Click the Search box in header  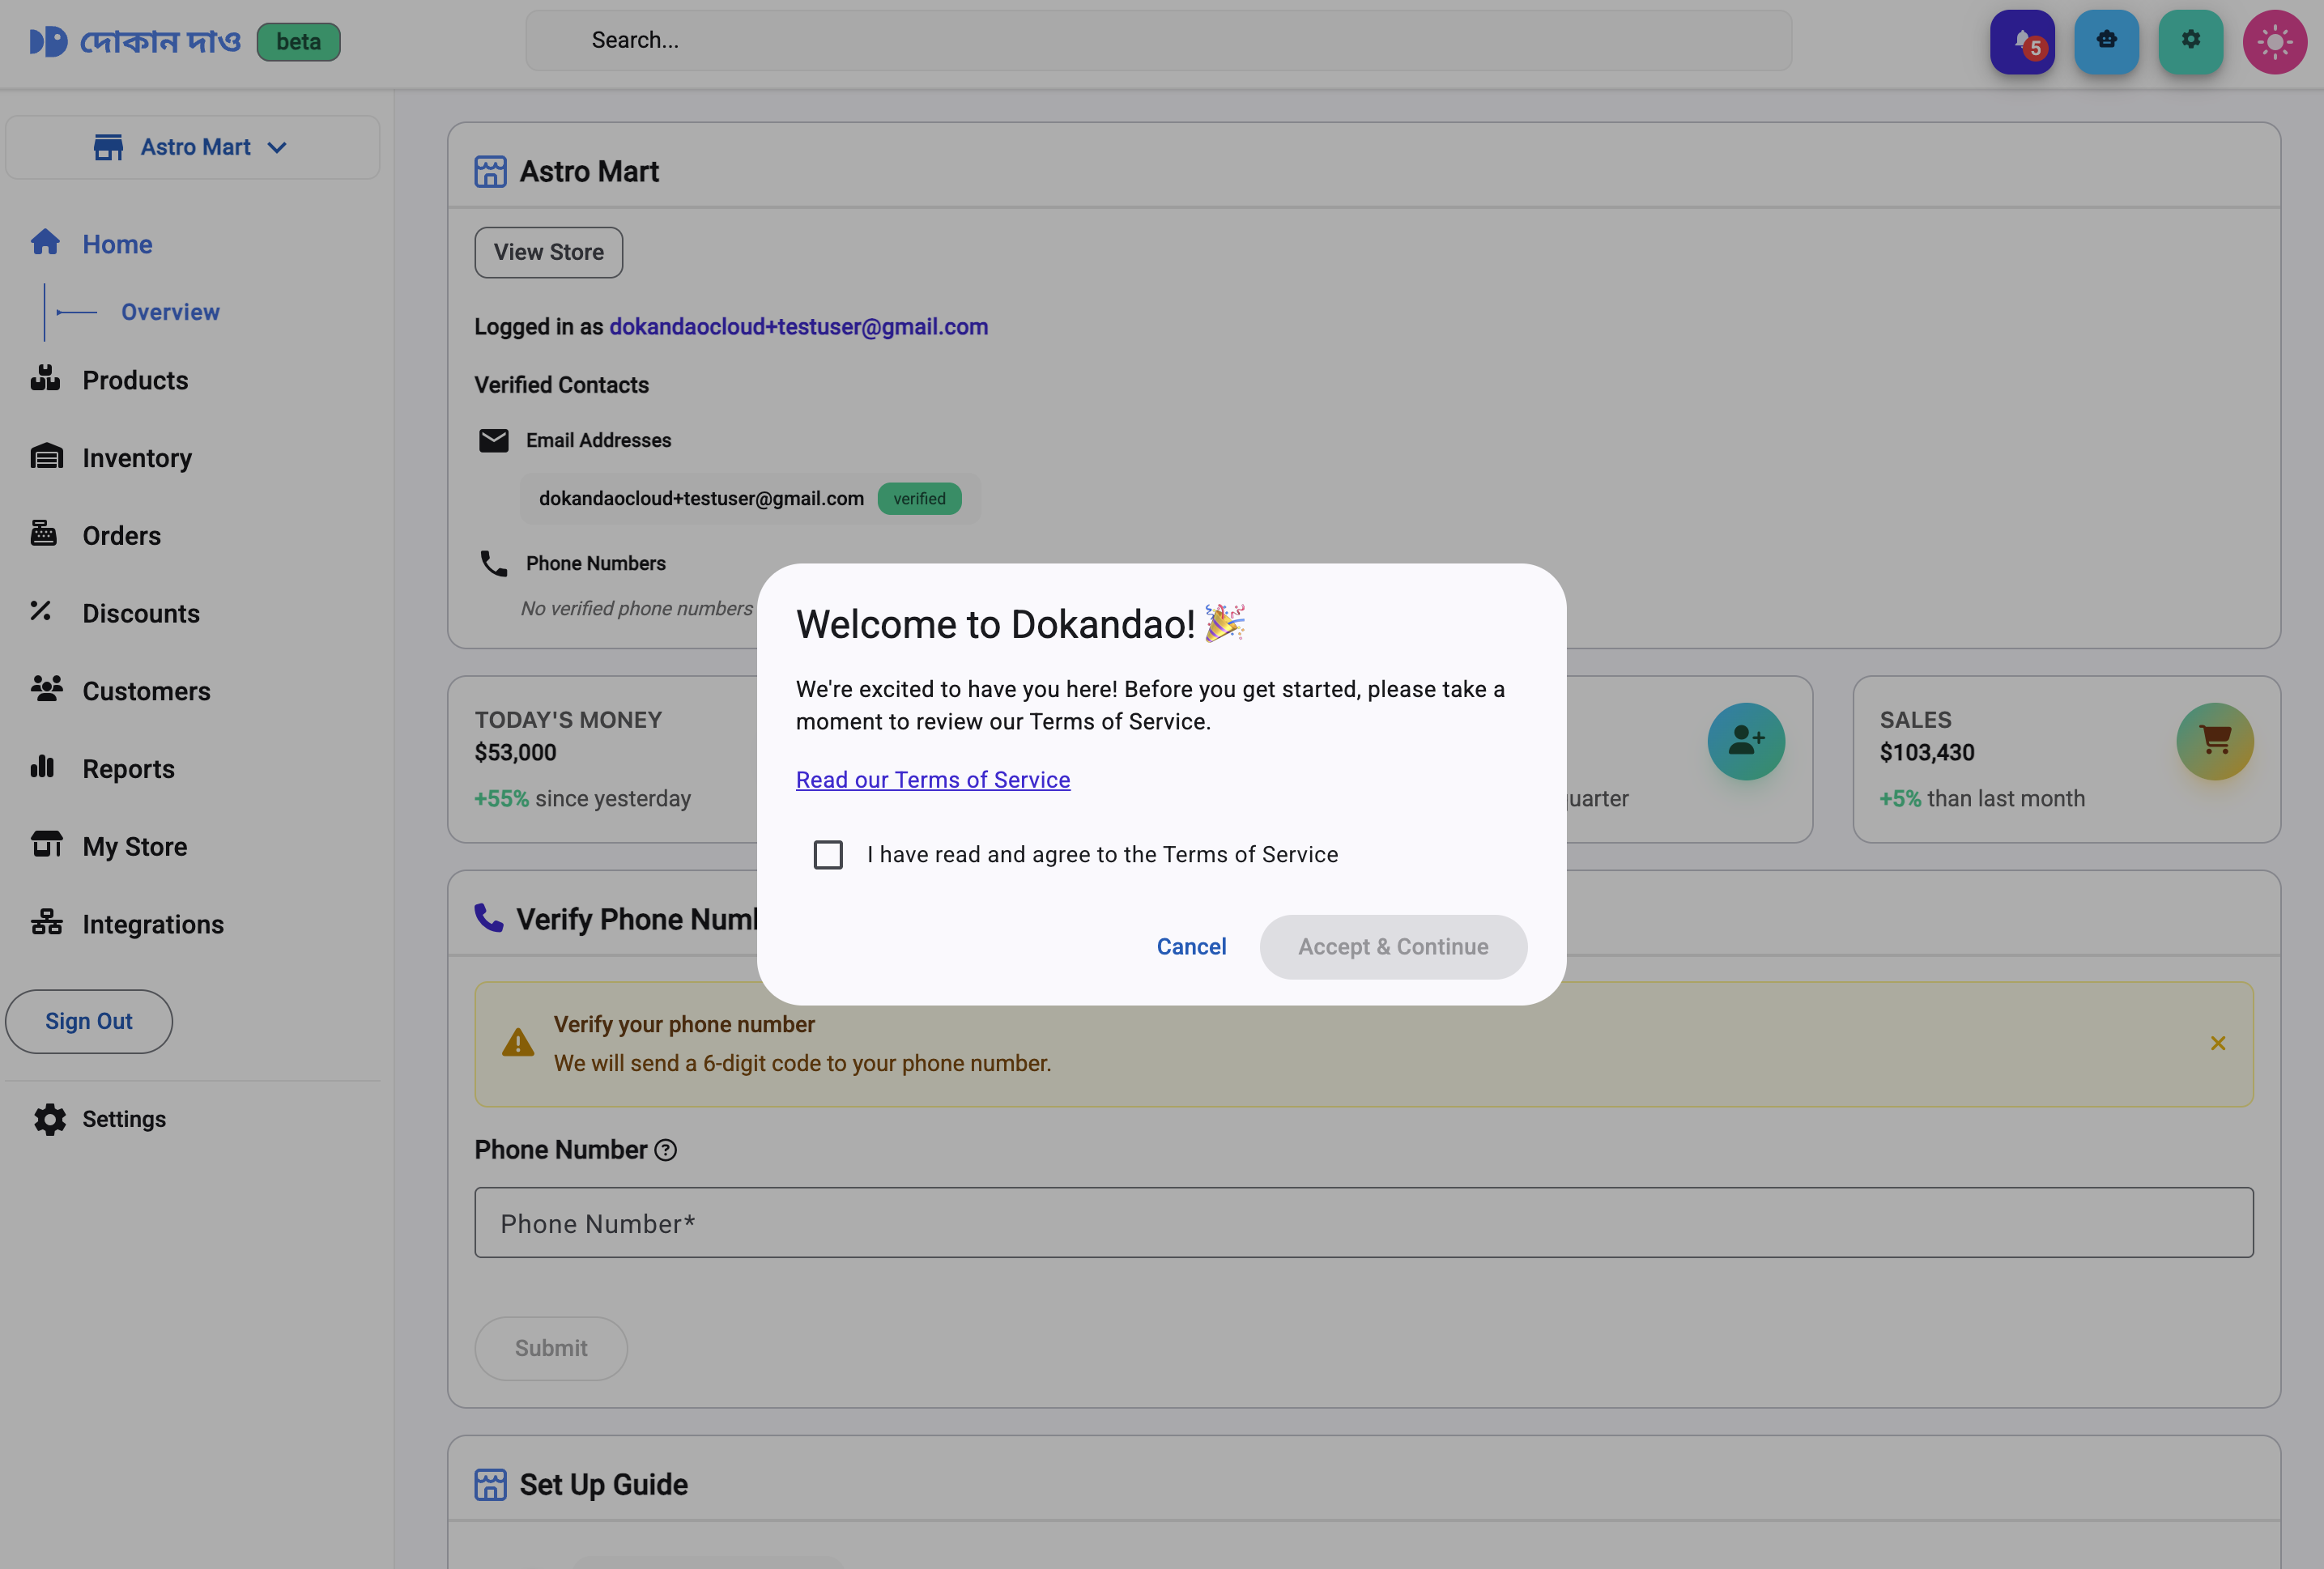tap(1158, 40)
